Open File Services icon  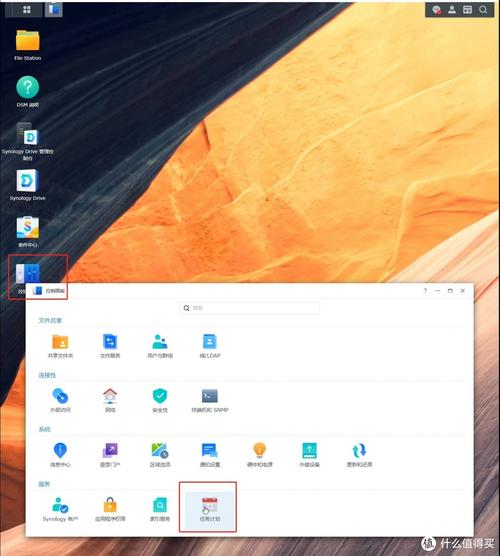(110, 346)
